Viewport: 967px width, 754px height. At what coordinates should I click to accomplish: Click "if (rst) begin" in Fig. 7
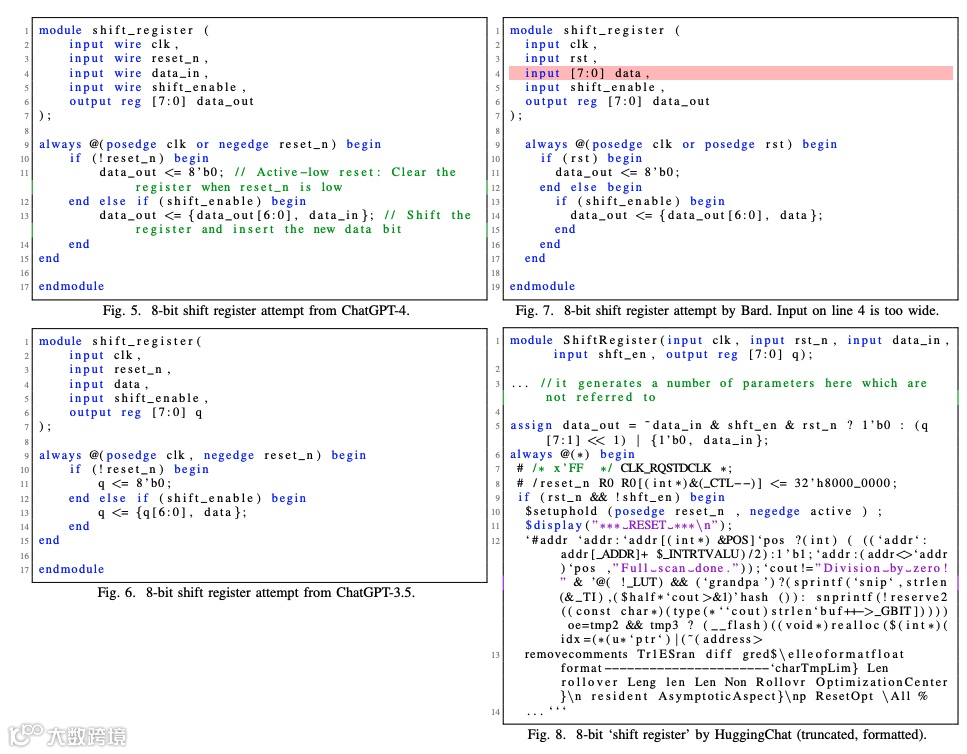pyautogui.click(x=591, y=158)
